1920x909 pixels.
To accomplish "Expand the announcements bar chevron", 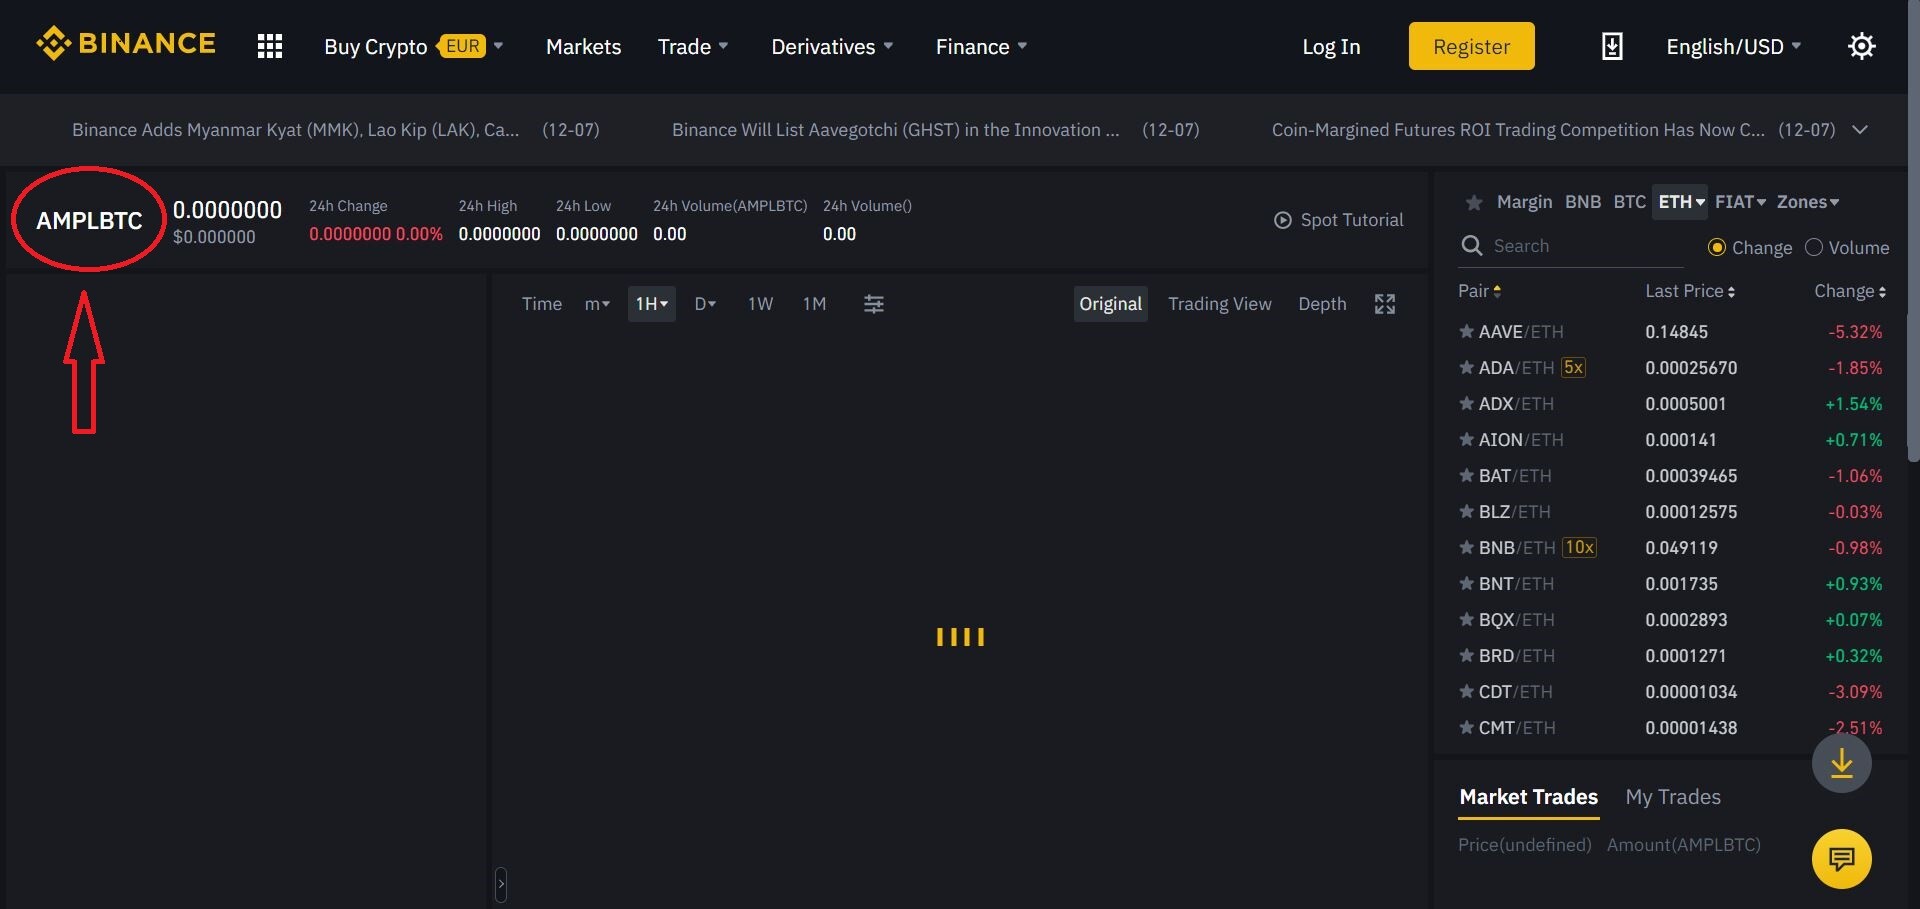I will click(1861, 130).
